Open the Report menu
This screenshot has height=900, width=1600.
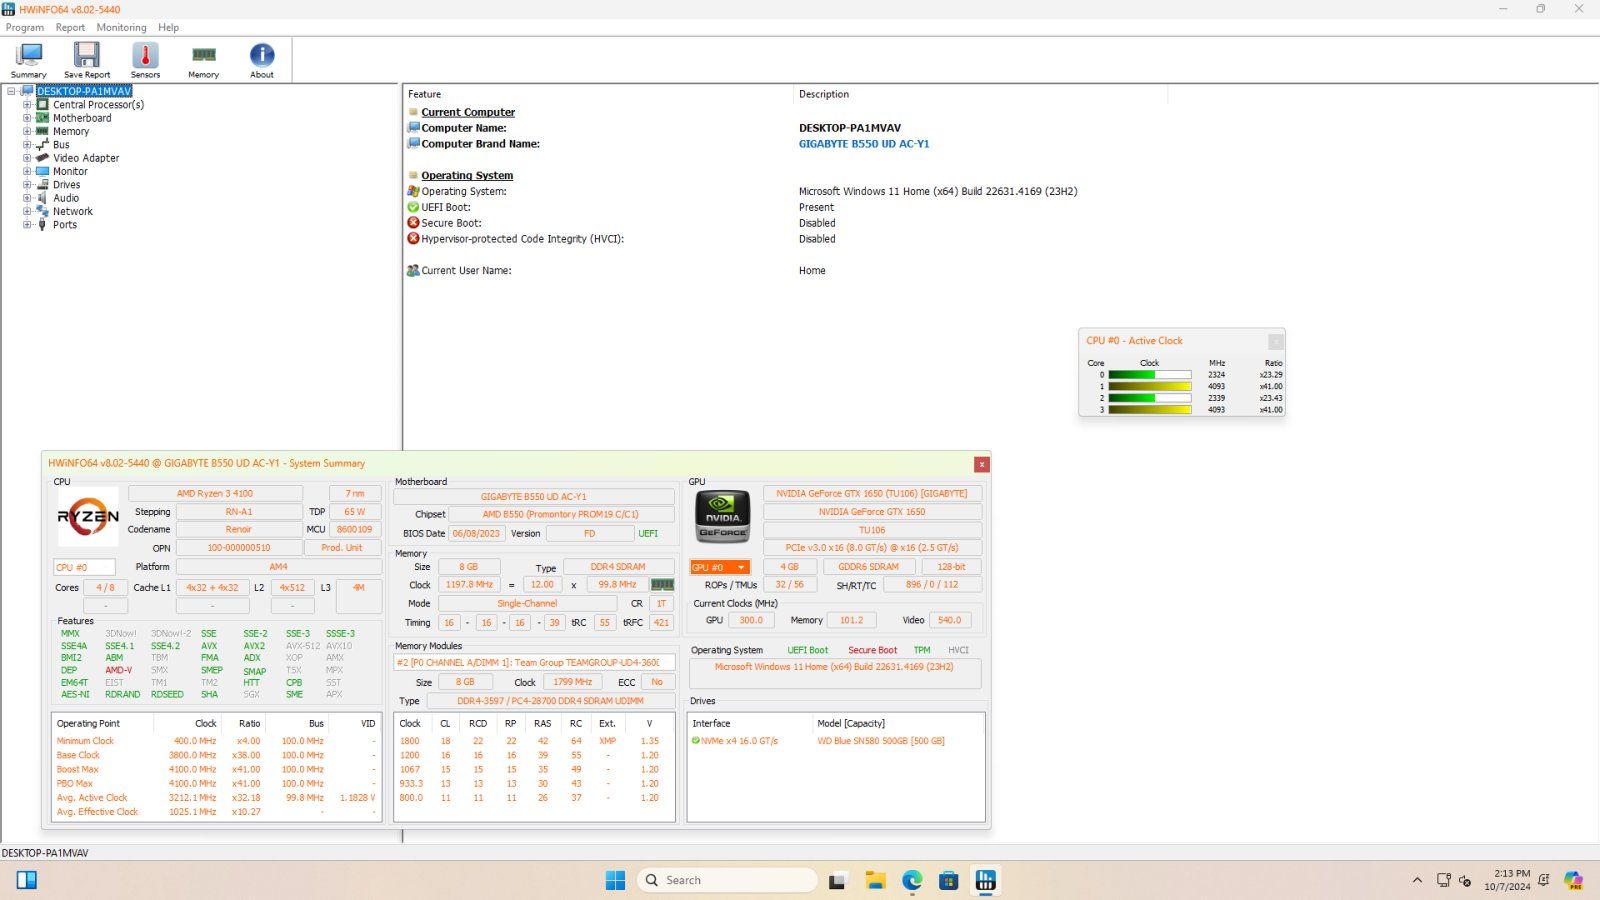[70, 27]
